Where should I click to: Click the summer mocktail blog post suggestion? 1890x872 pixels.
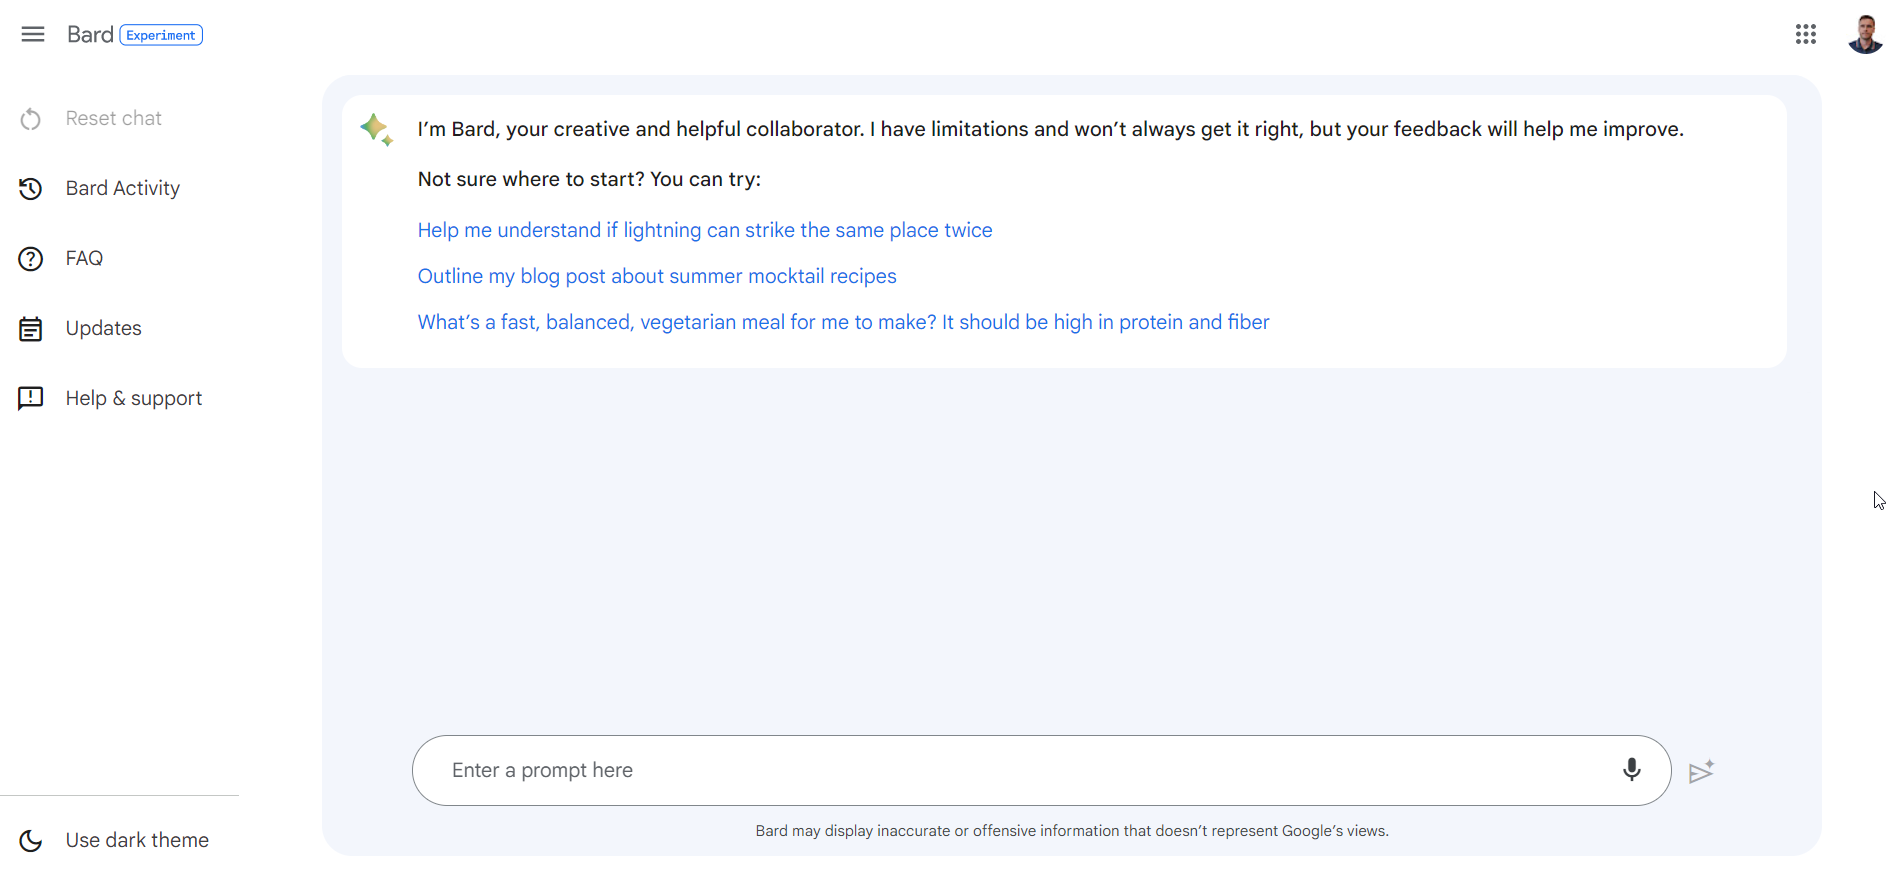tap(657, 277)
